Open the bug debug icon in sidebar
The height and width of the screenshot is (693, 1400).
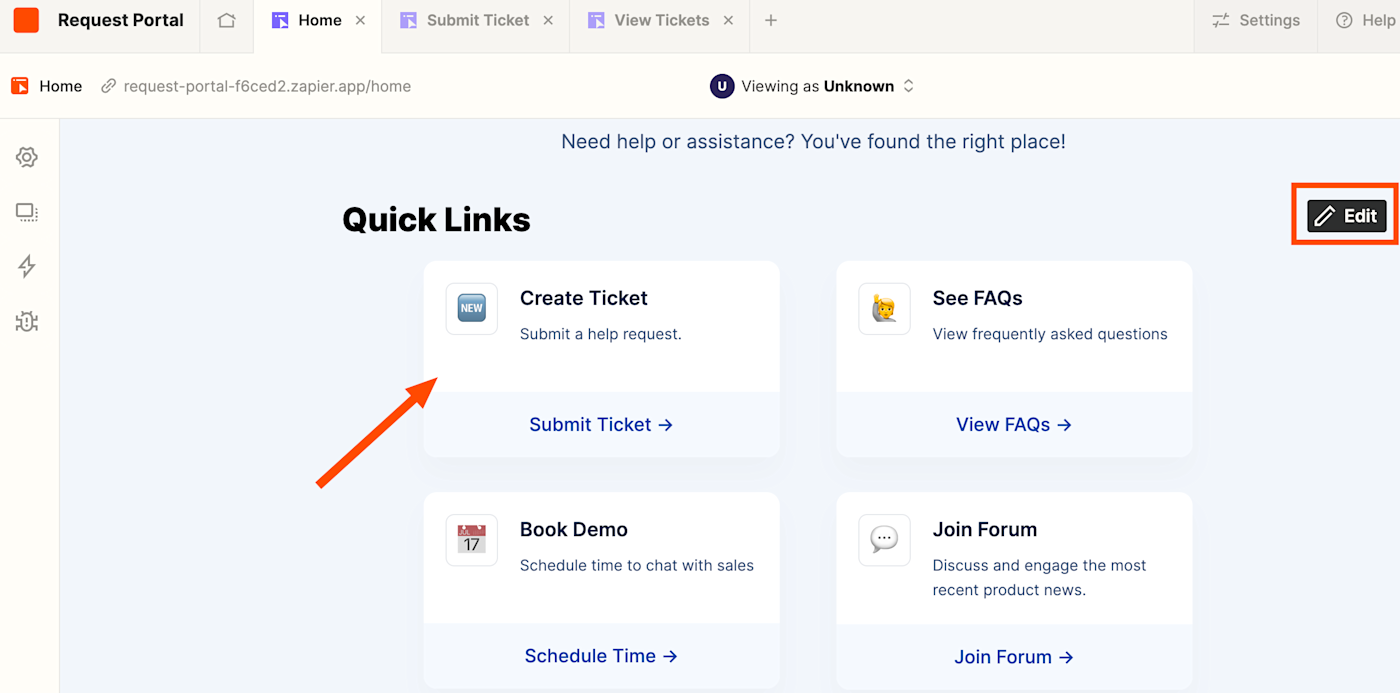point(27,321)
